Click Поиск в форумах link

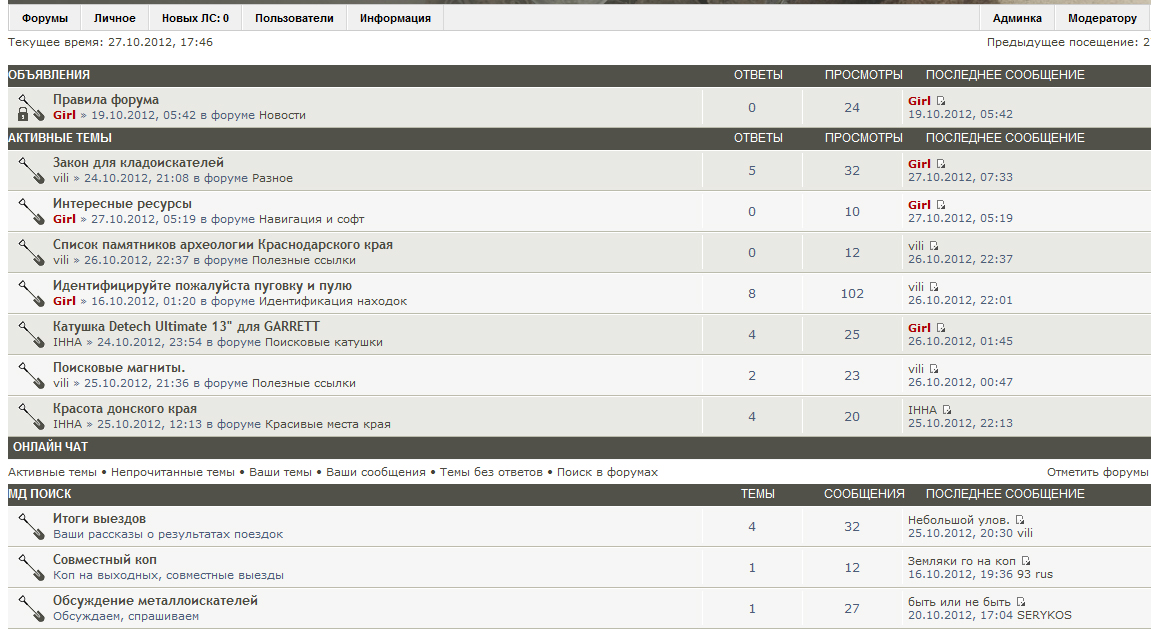[x=607, y=472]
